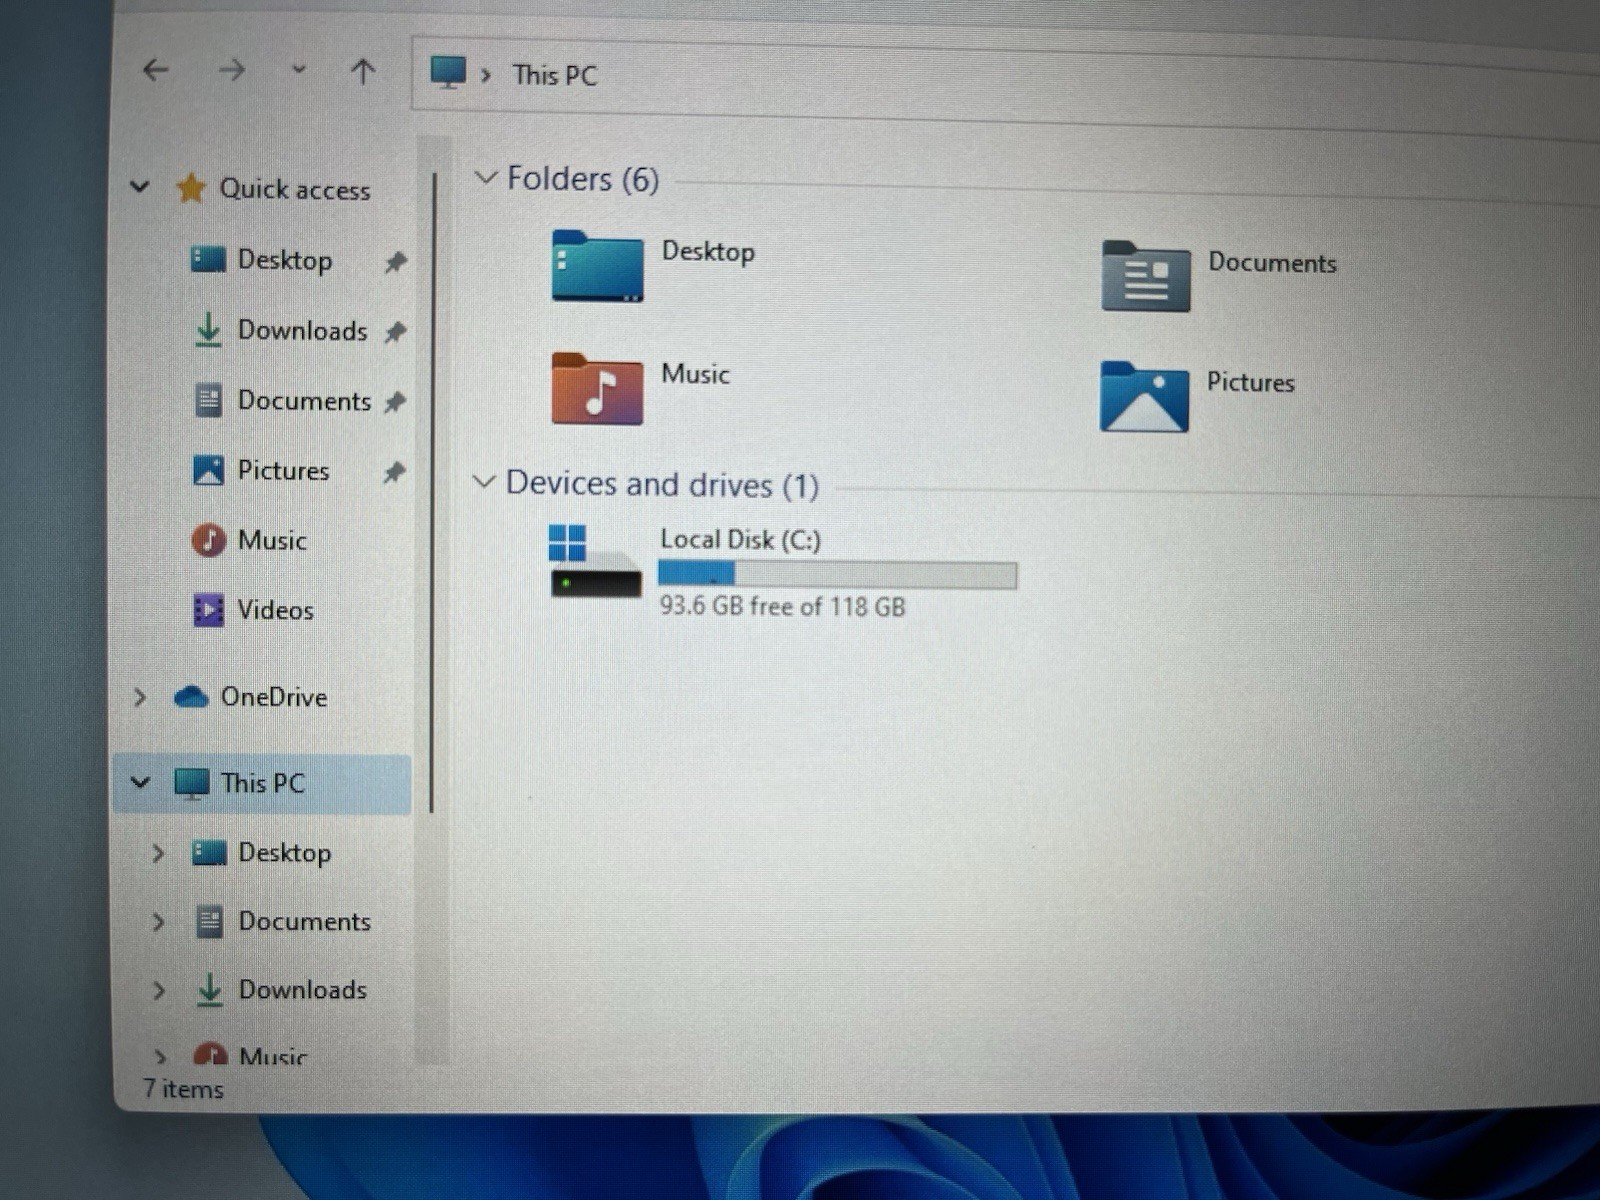Open Downloads under Quick access
Screen dimensions: 1600x1200
302,330
